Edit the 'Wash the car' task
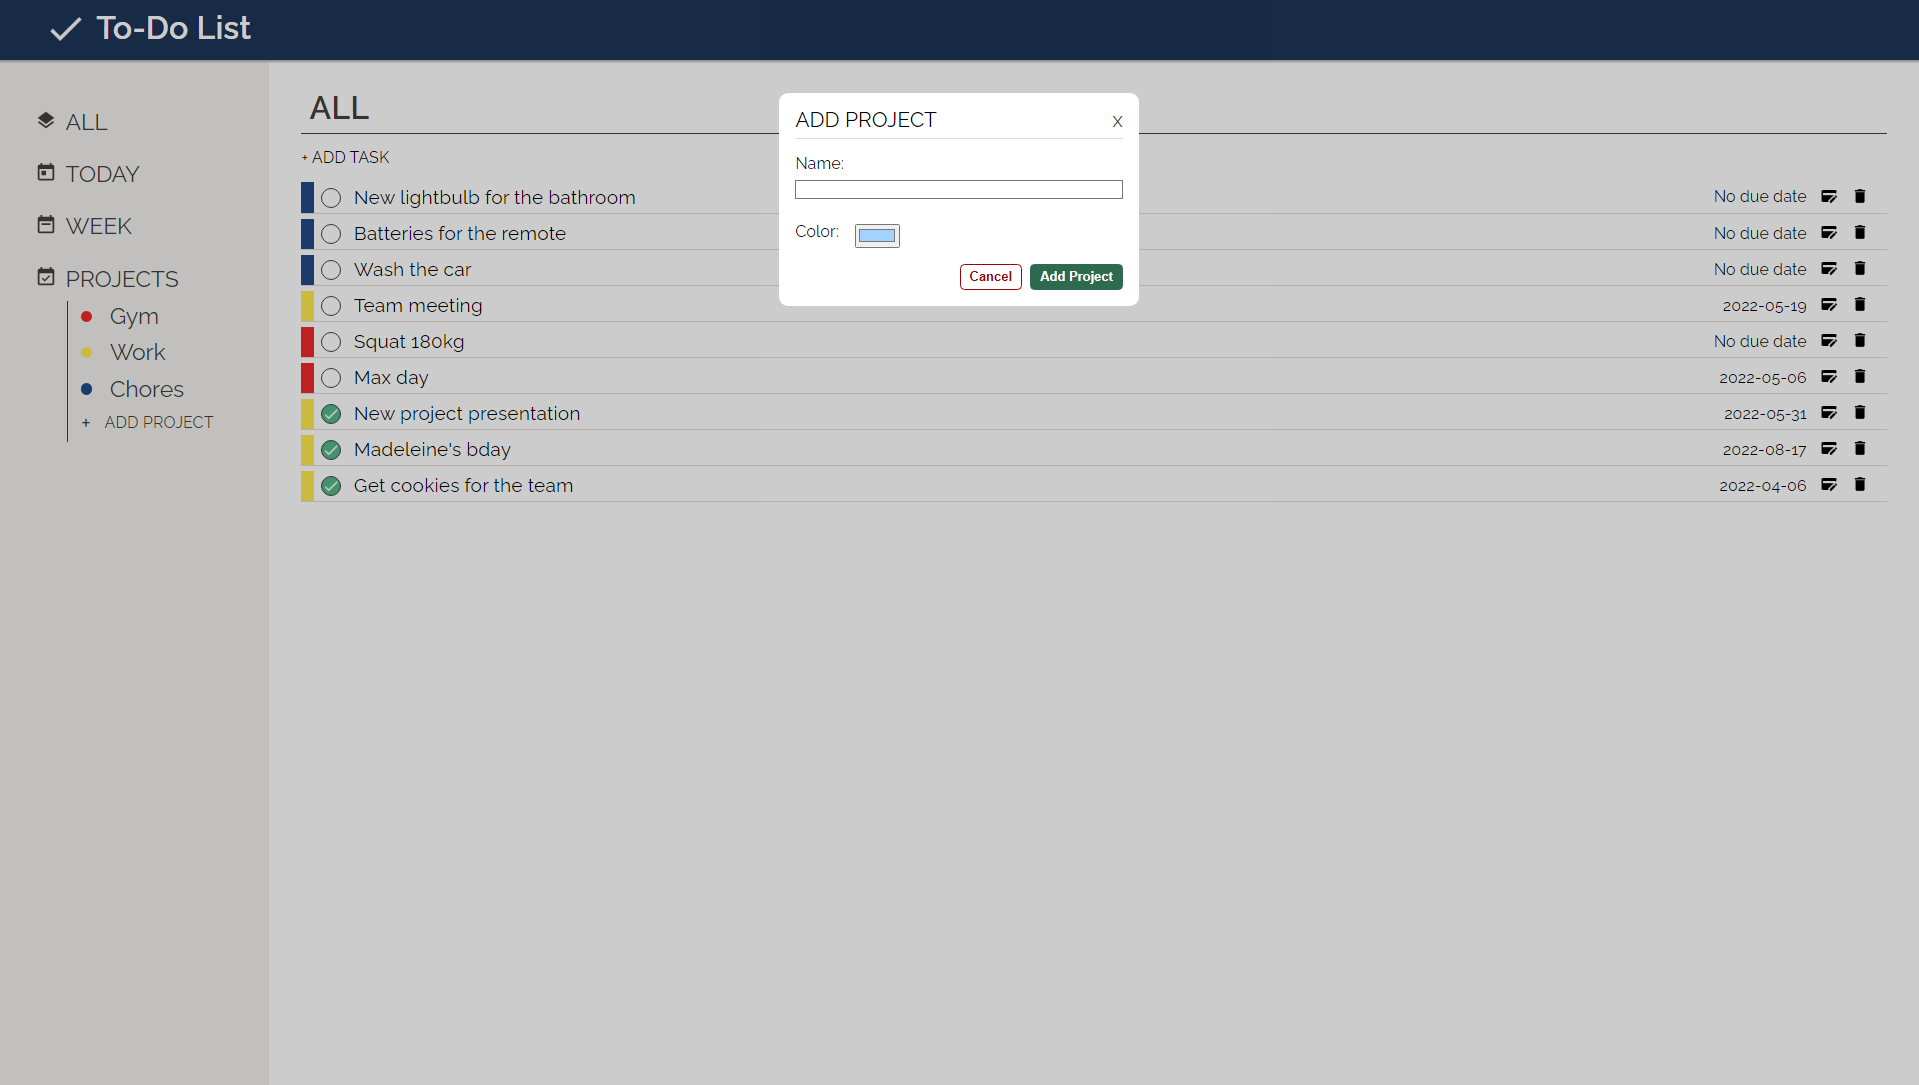The width and height of the screenshot is (1919, 1085). (1829, 269)
